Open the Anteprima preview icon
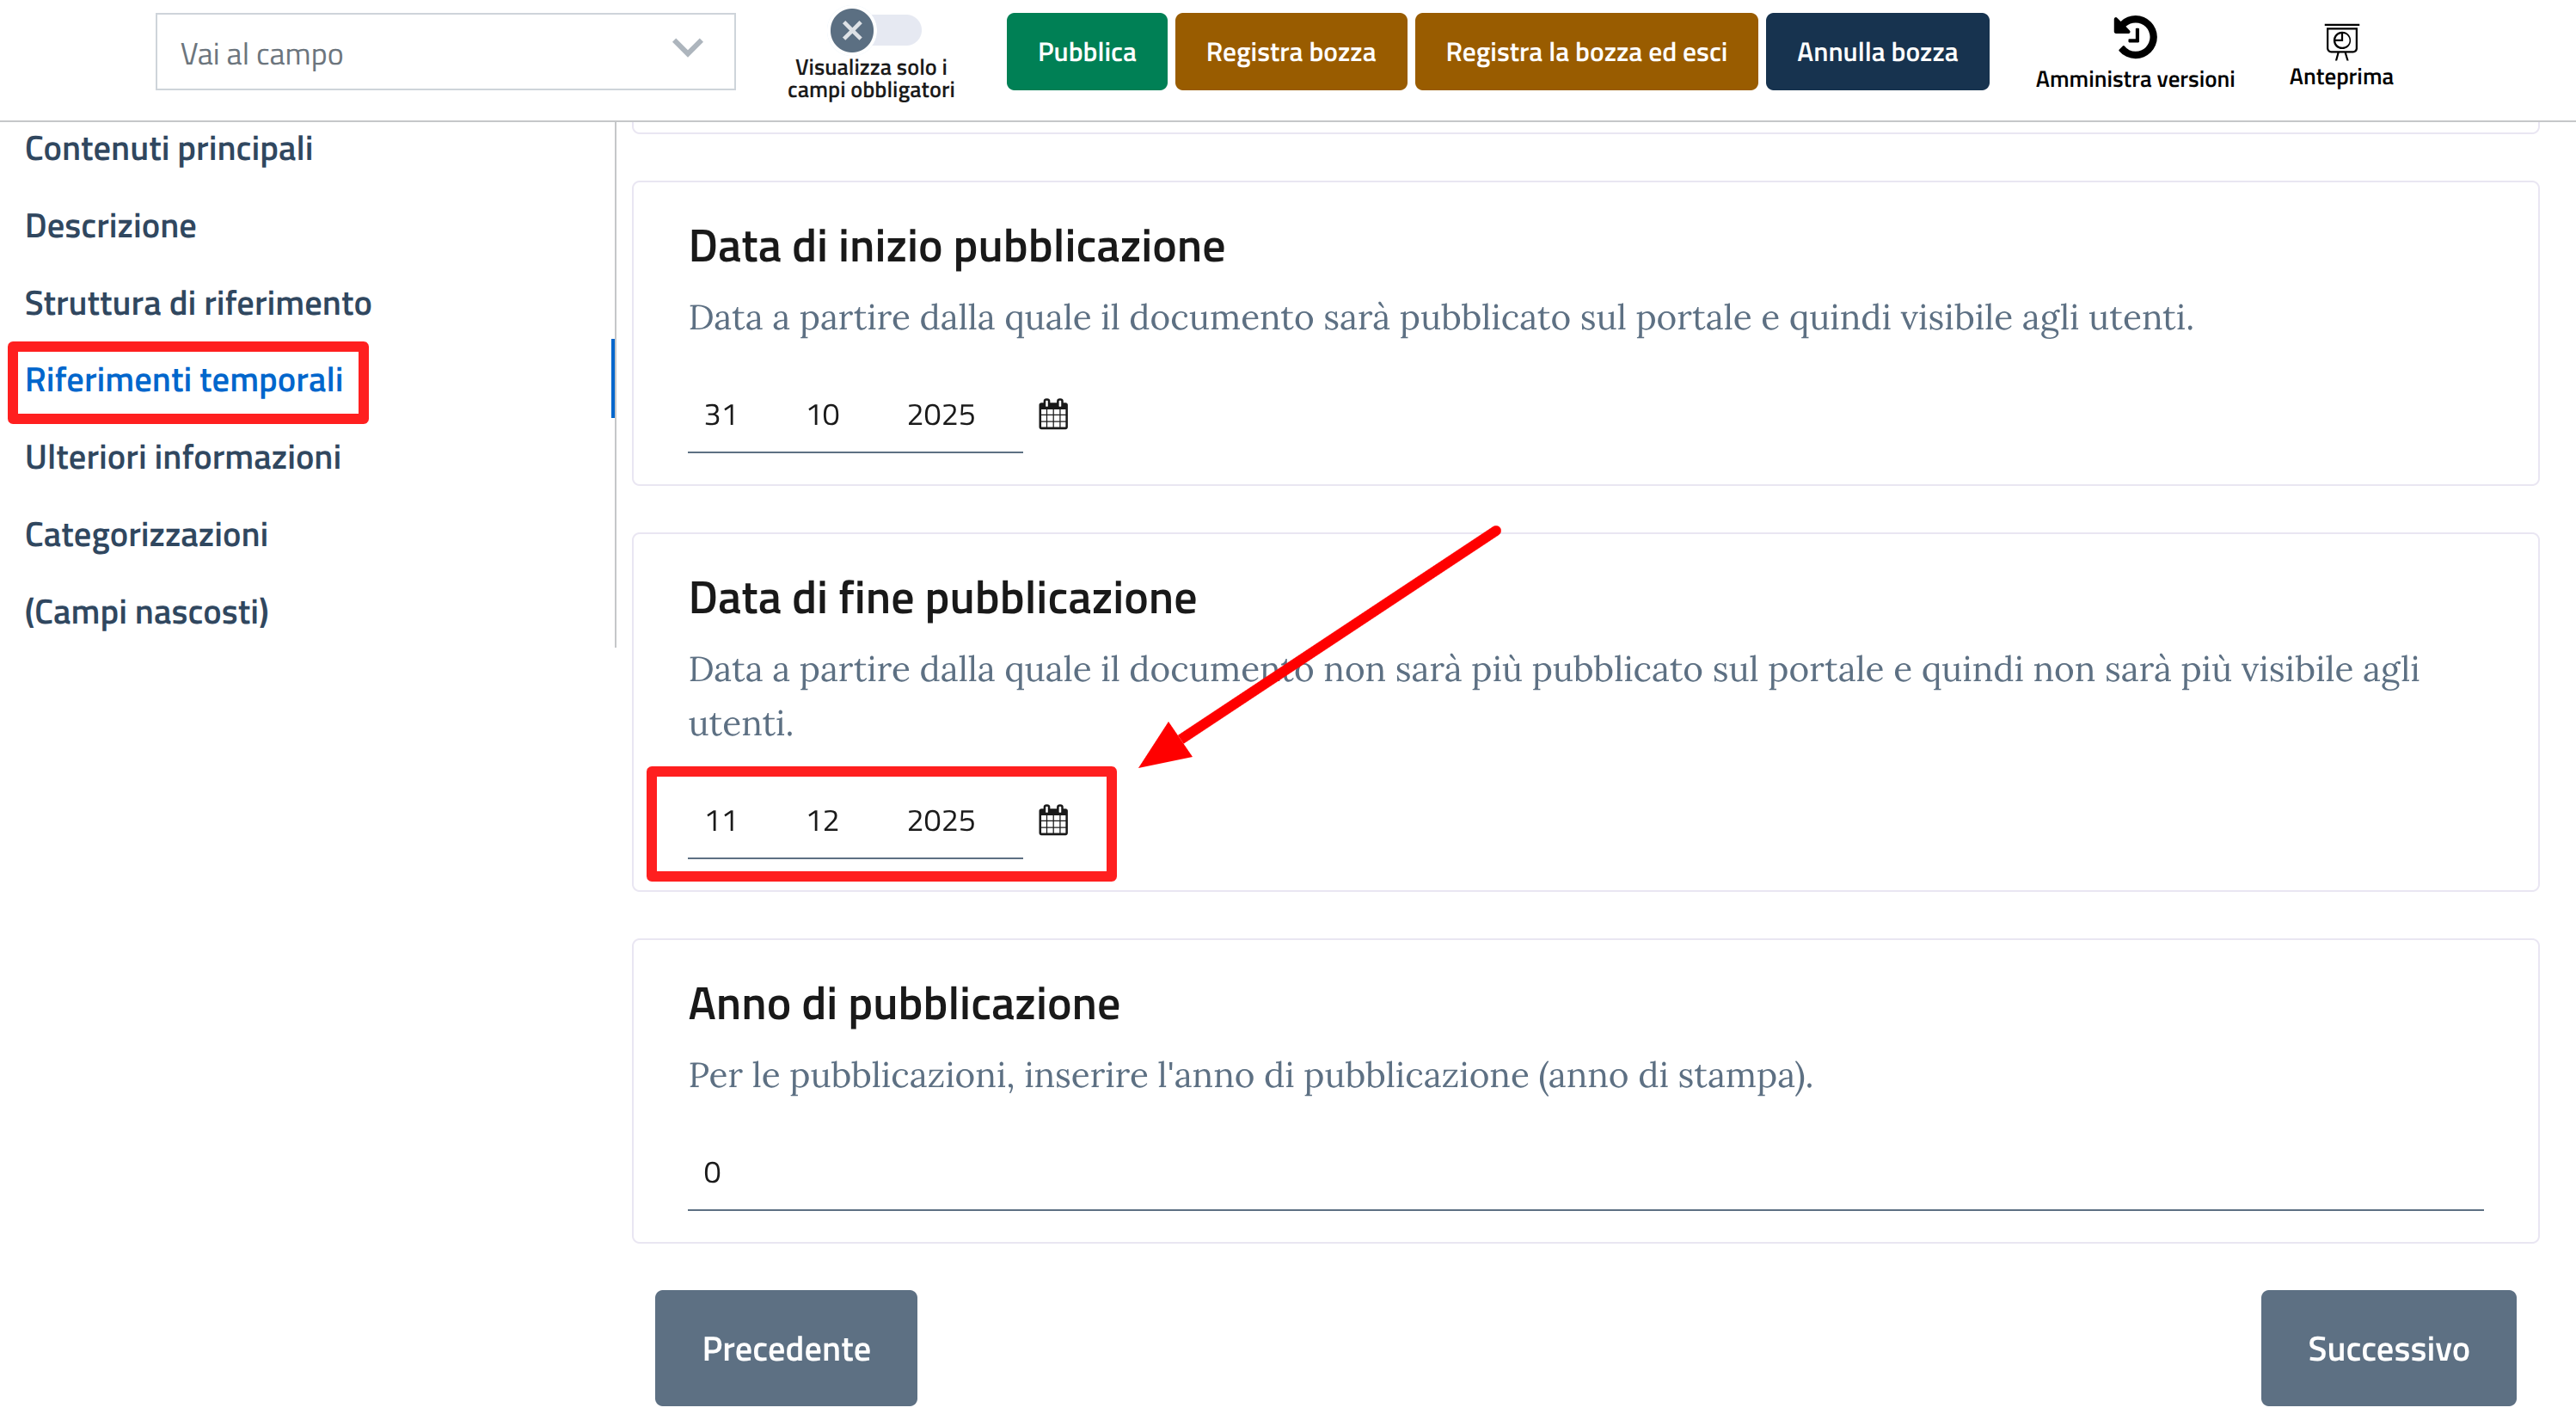Image resolution: width=2576 pixels, height=1426 pixels. pos(2341,41)
